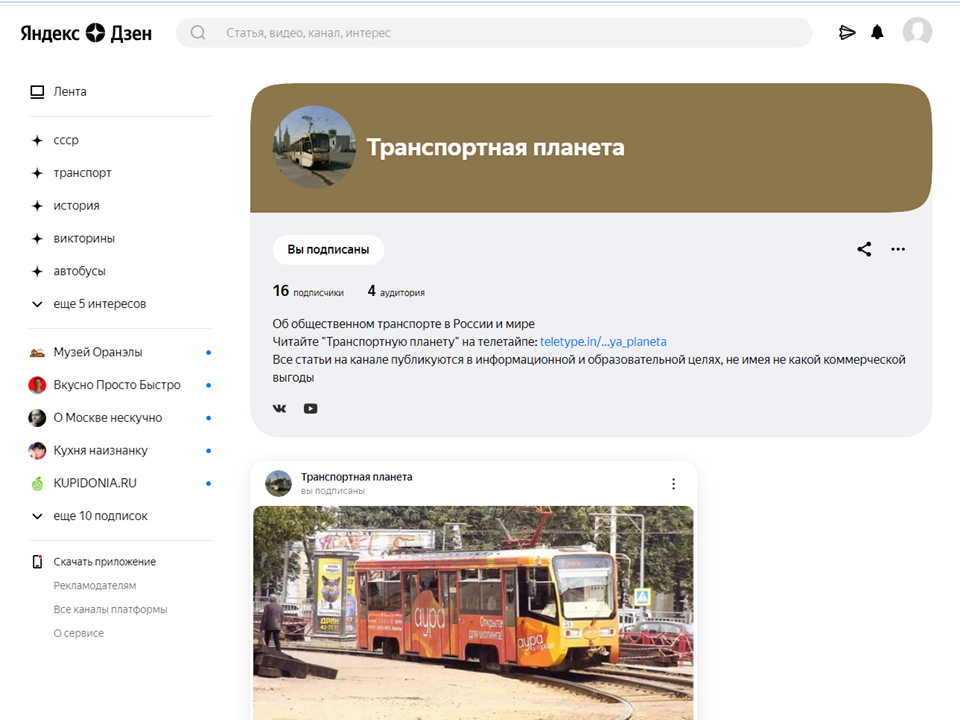Click star icon beside автобусы
Viewport: 960px width, 720px height.
coord(37,271)
